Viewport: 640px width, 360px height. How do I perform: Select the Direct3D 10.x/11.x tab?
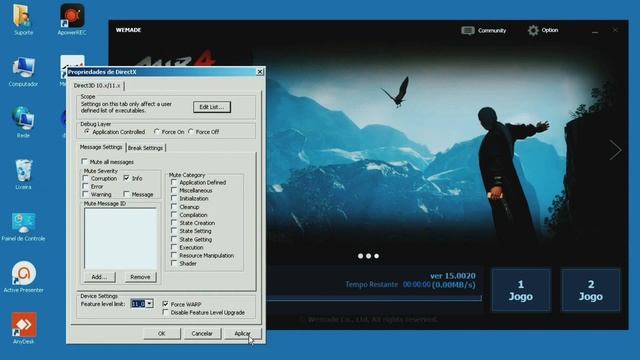tap(97, 86)
